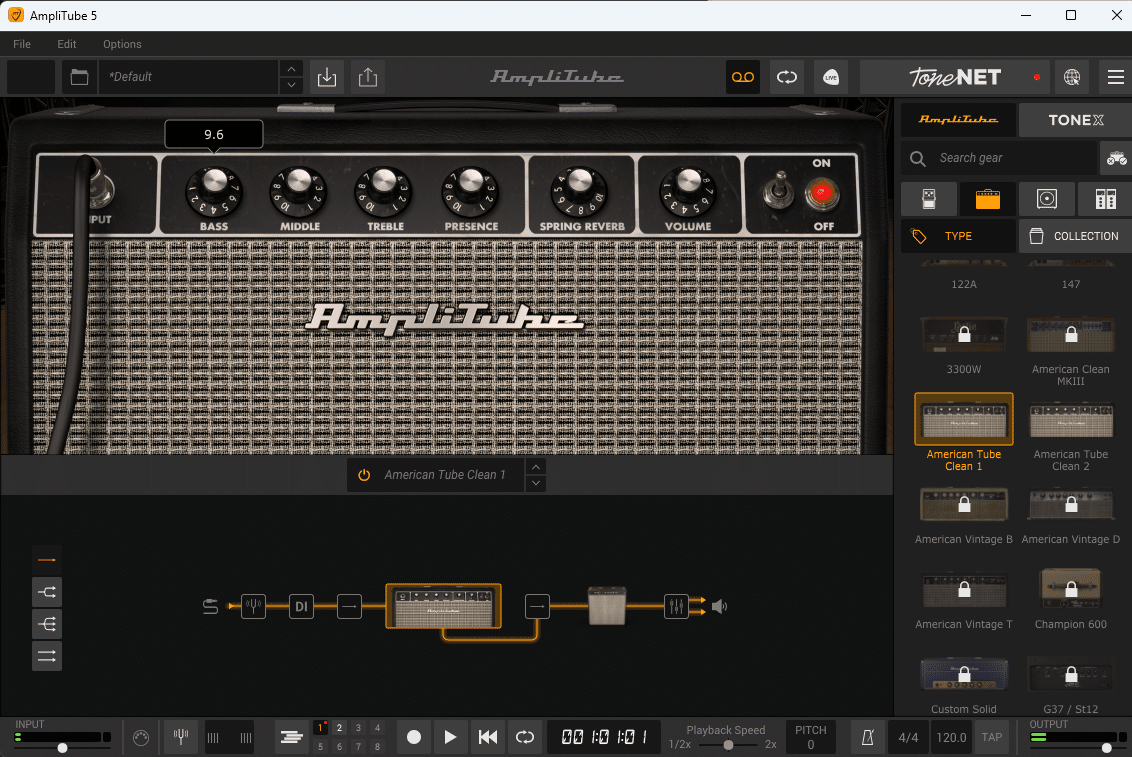
Task: Click the rewind to start button
Action: tap(488, 738)
